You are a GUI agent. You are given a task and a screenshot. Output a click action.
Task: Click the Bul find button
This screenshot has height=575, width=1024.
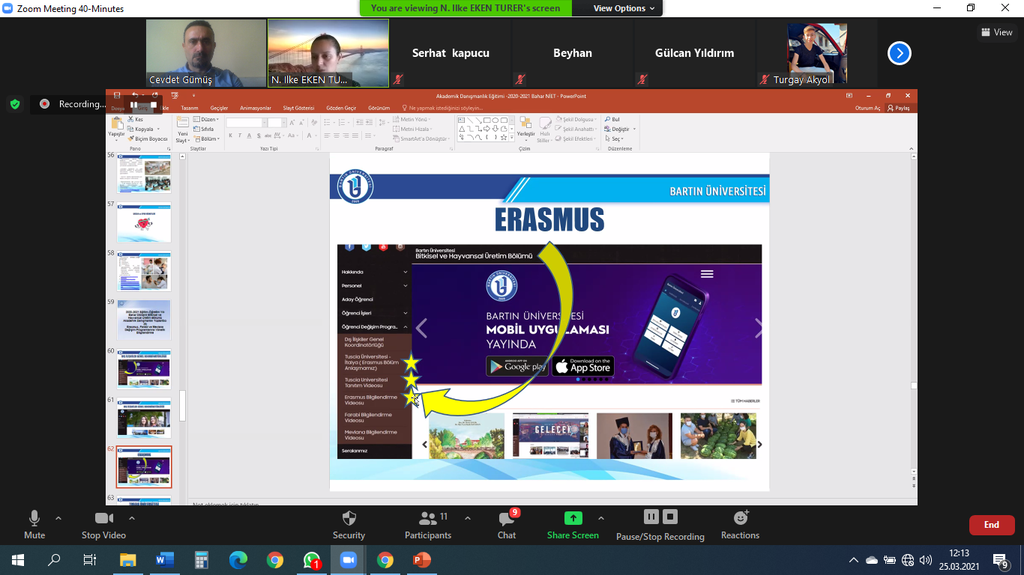pyautogui.click(x=613, y=120)
